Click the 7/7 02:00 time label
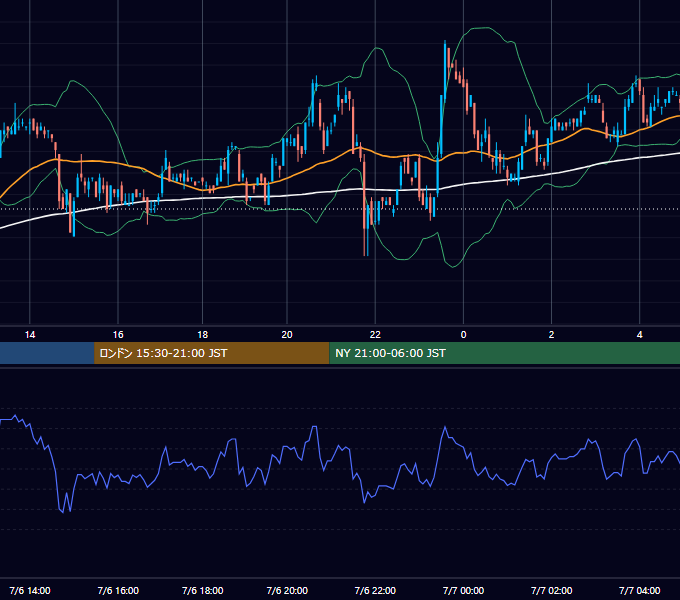The image size is (680, 600). pyautogui.click(x=551, y=590)
